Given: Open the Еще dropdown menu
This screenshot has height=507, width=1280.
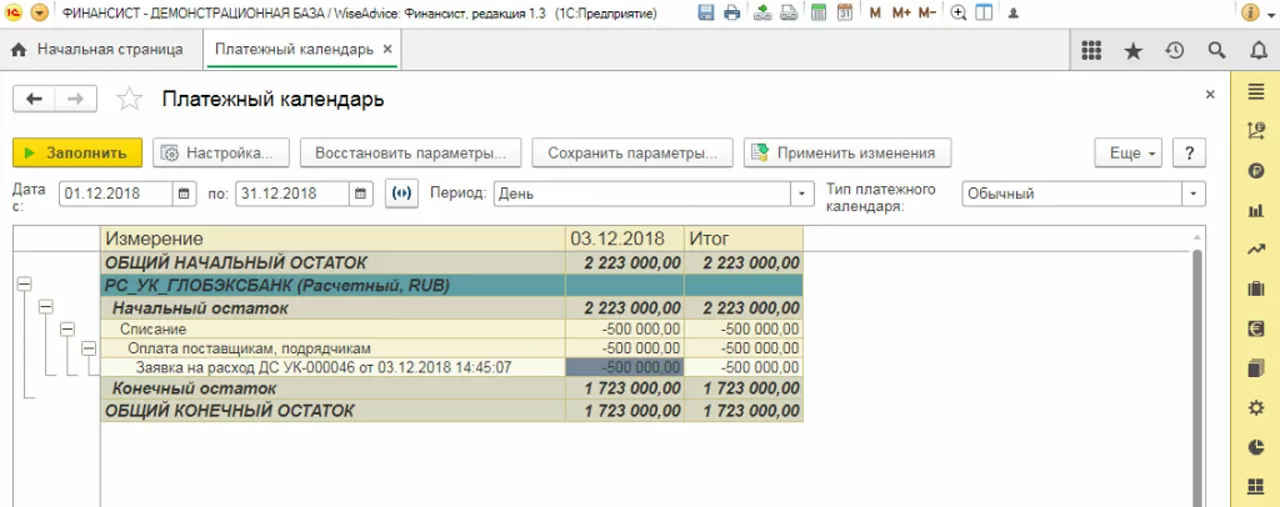Looking at the screenshot, I should click(1129, 153).
